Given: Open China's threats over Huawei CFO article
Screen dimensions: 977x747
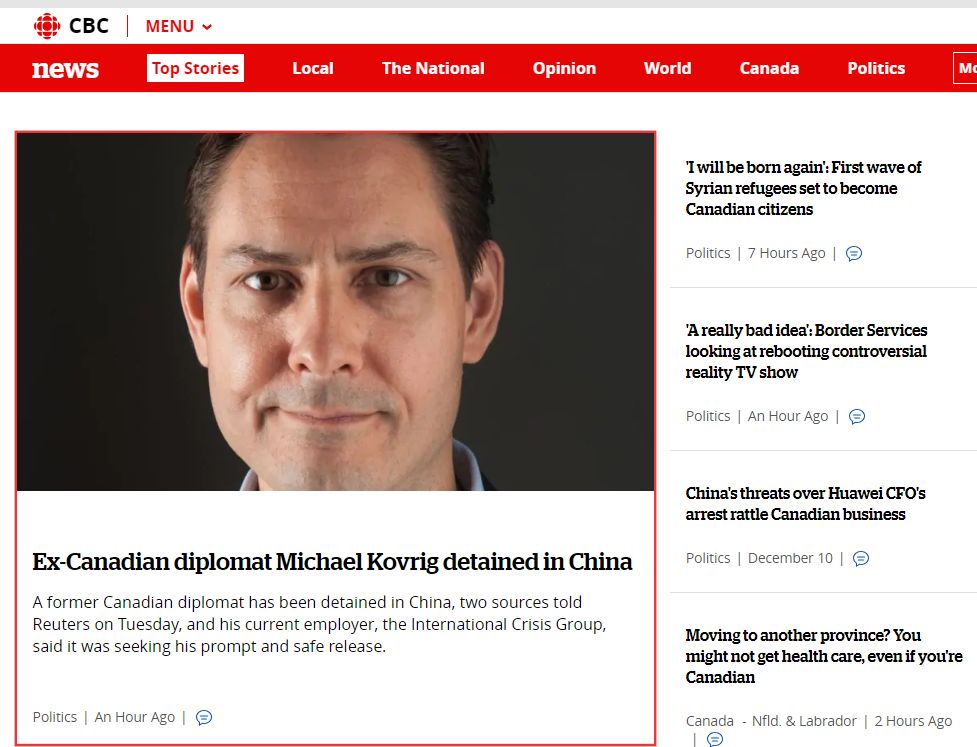Looking at the screenshot, I should [x=805, y=503].
